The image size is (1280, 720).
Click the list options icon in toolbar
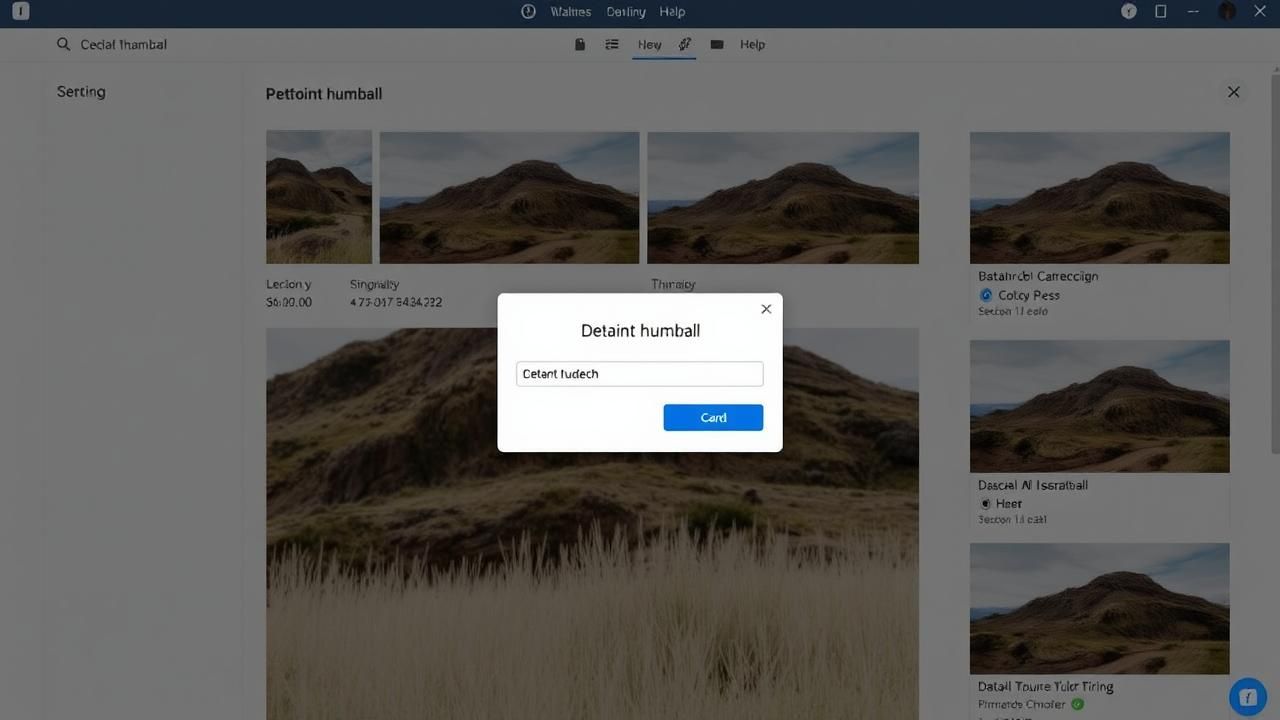coord(612,44)
